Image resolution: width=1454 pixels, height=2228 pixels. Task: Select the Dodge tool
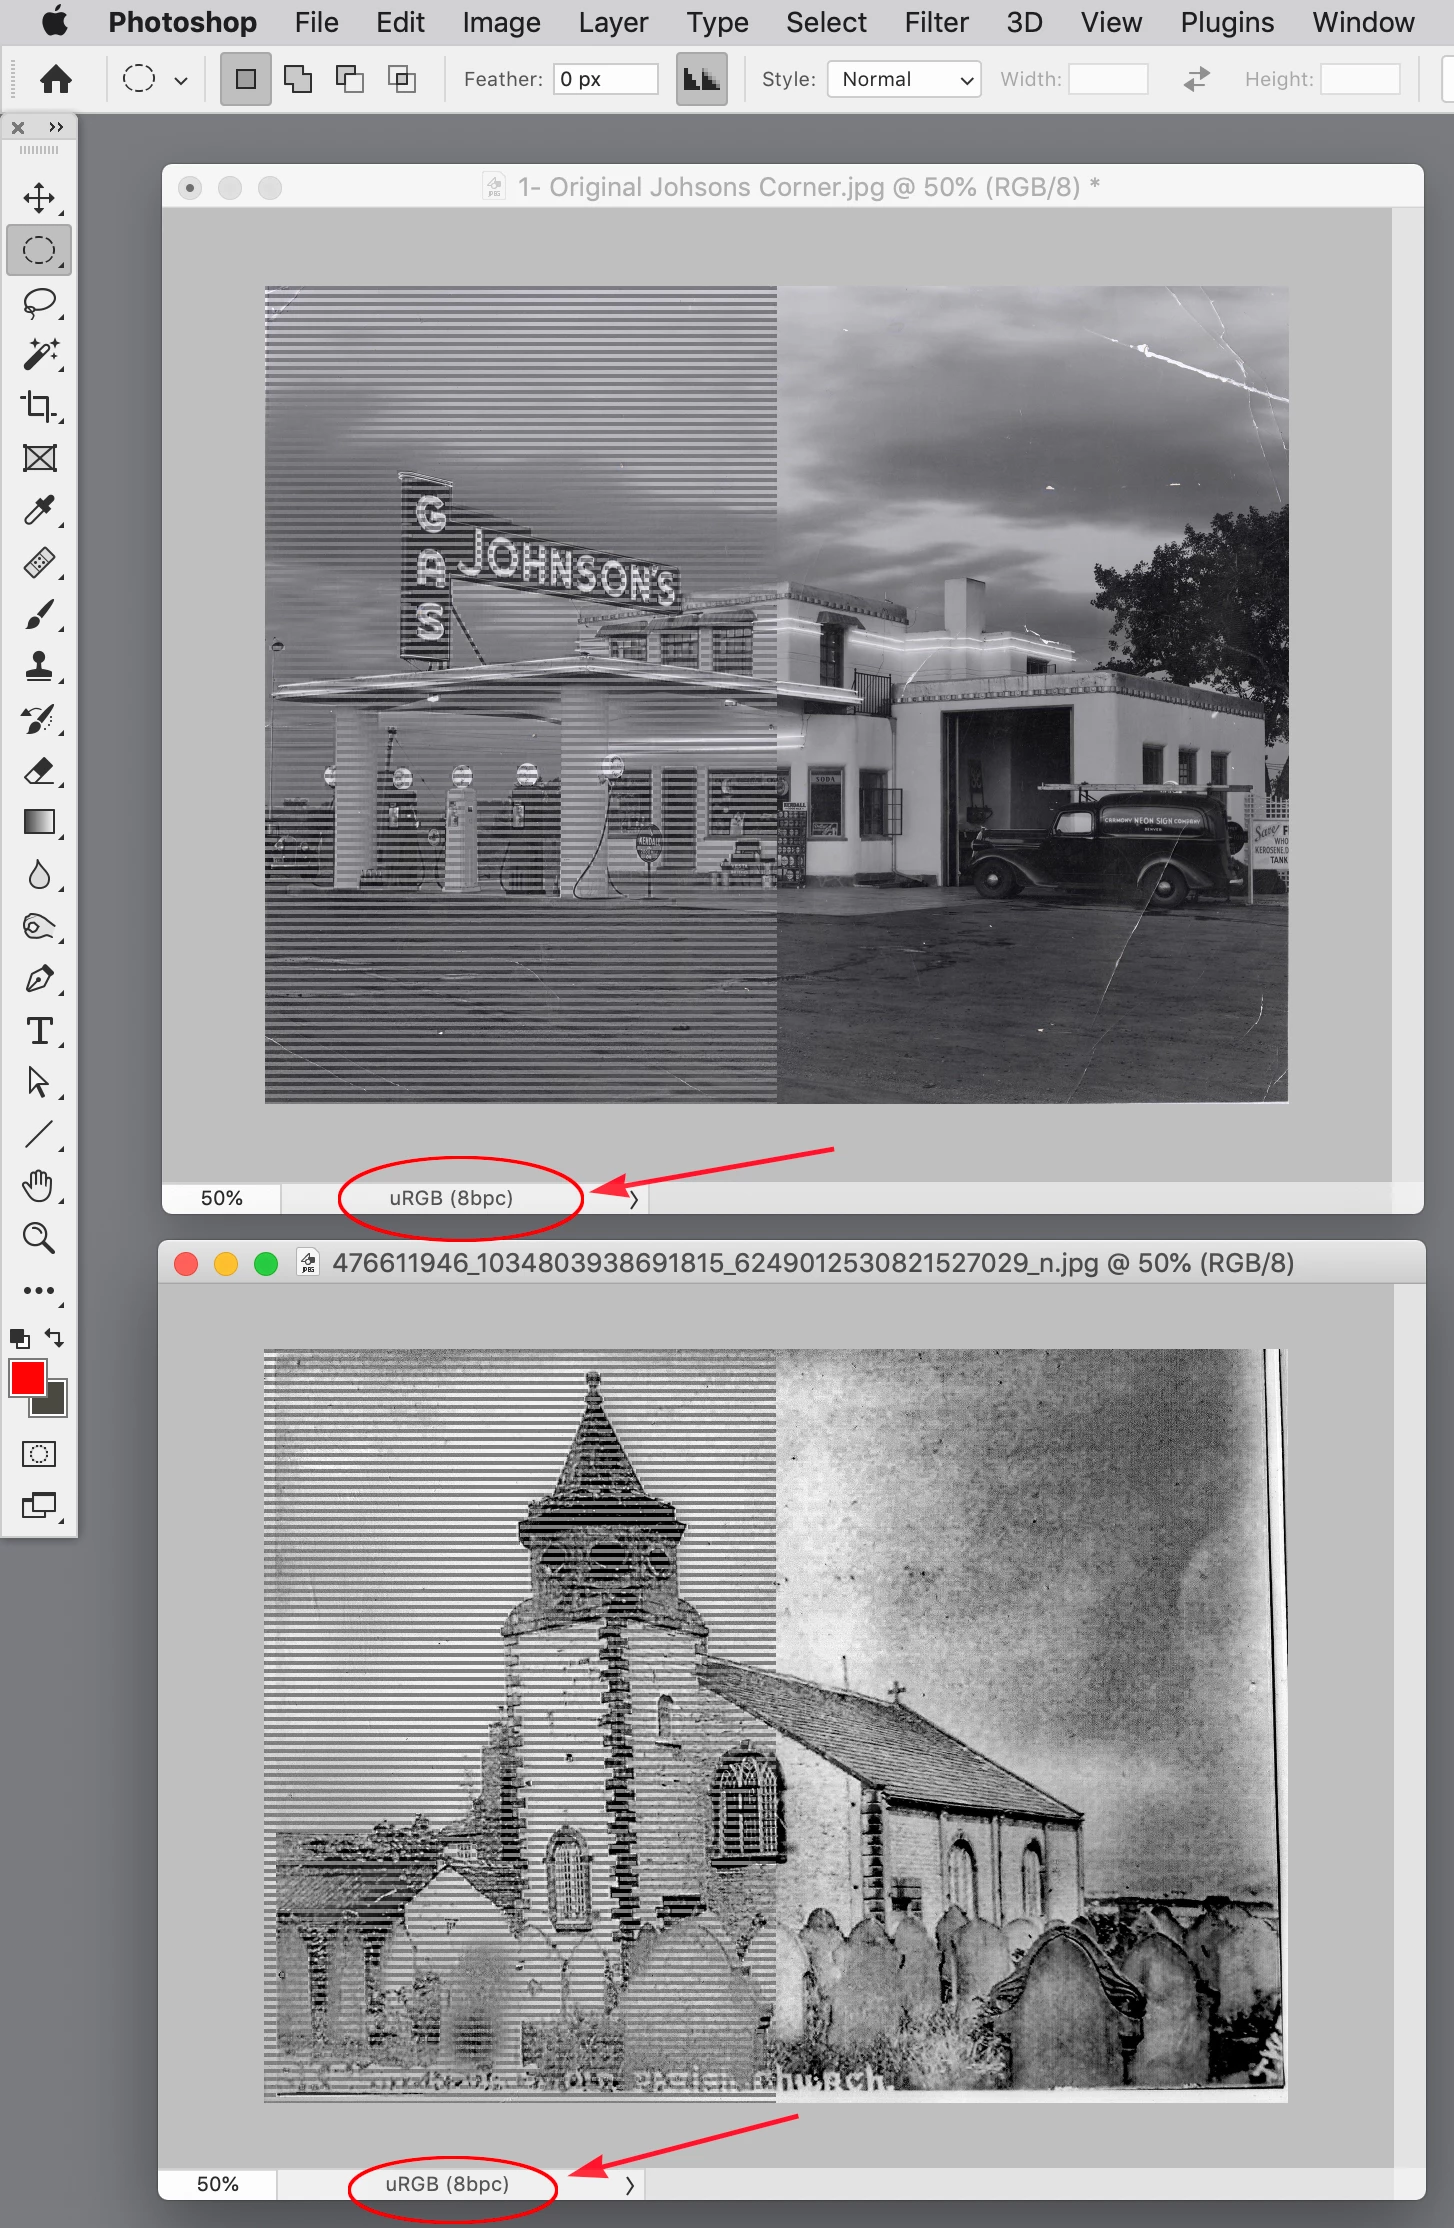click(x=39, y=927)
